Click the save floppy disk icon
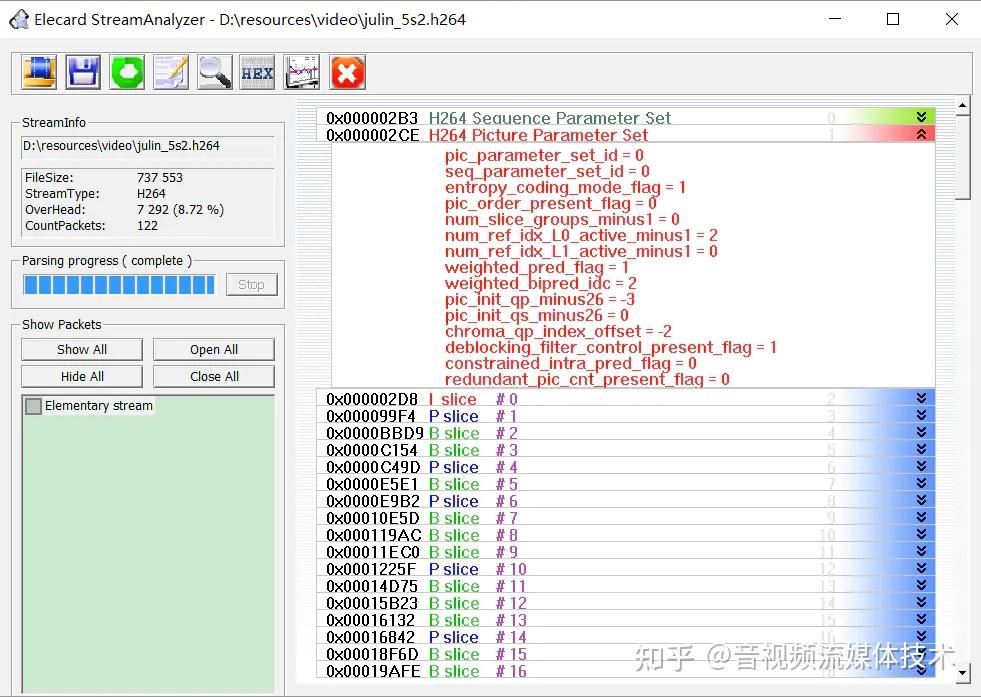 (x=83, y=72)
